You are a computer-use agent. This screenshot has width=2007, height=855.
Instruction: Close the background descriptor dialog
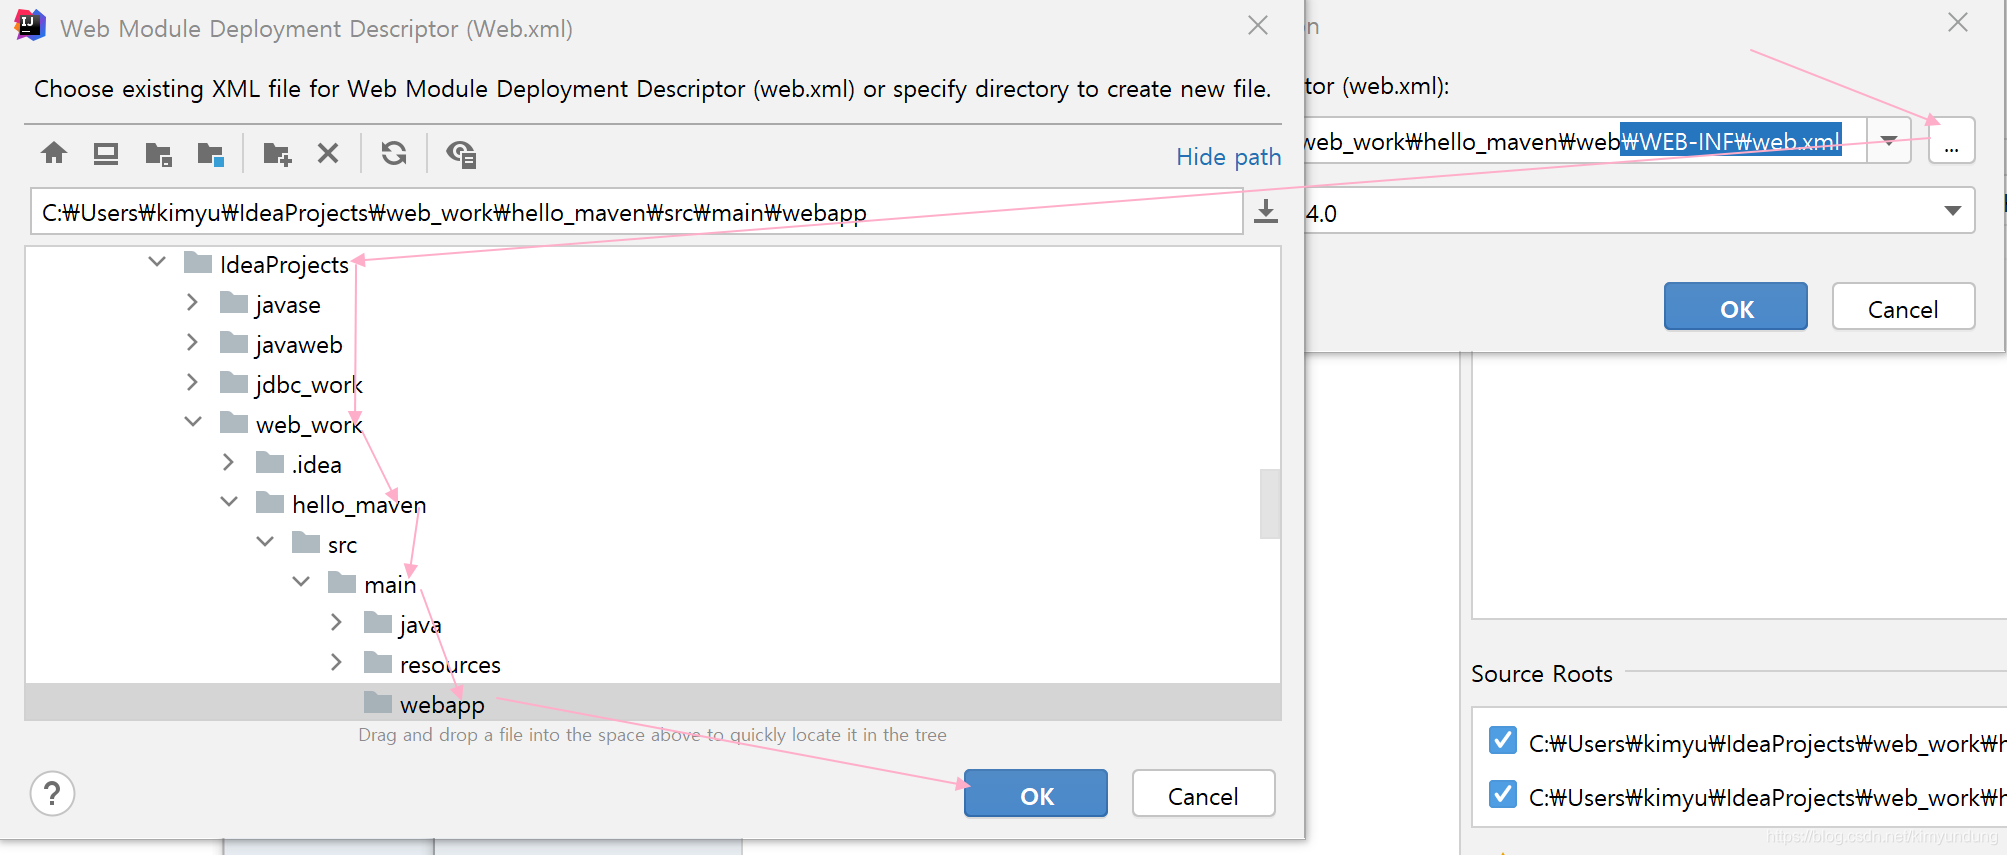point(1958,22)
